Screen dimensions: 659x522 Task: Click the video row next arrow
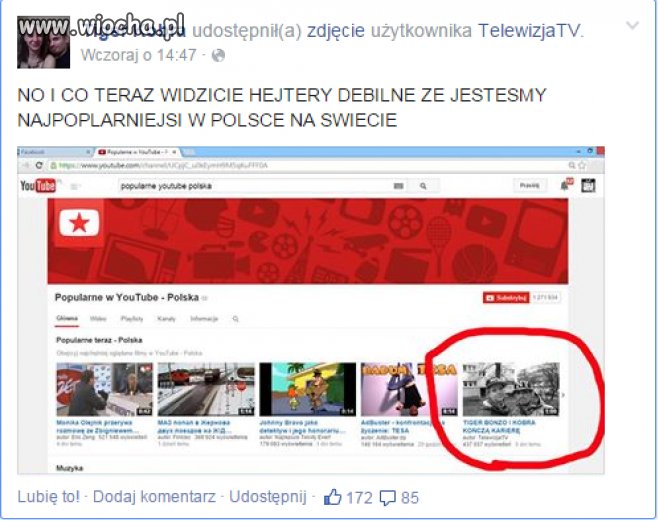564,395
